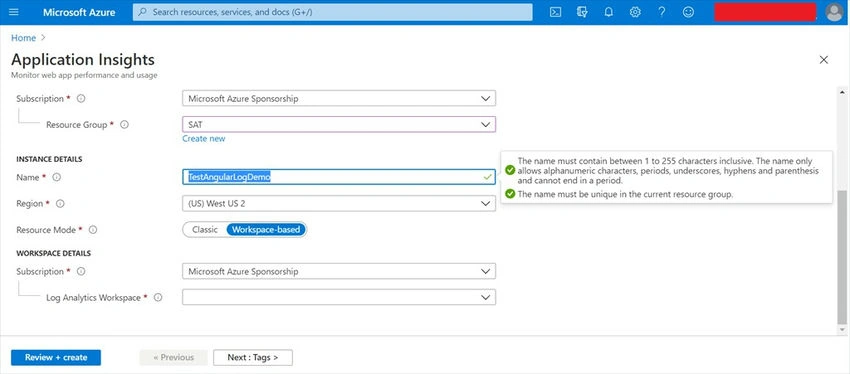
Task: Show info tooltip for Resource Group
Action: [124, 125]
